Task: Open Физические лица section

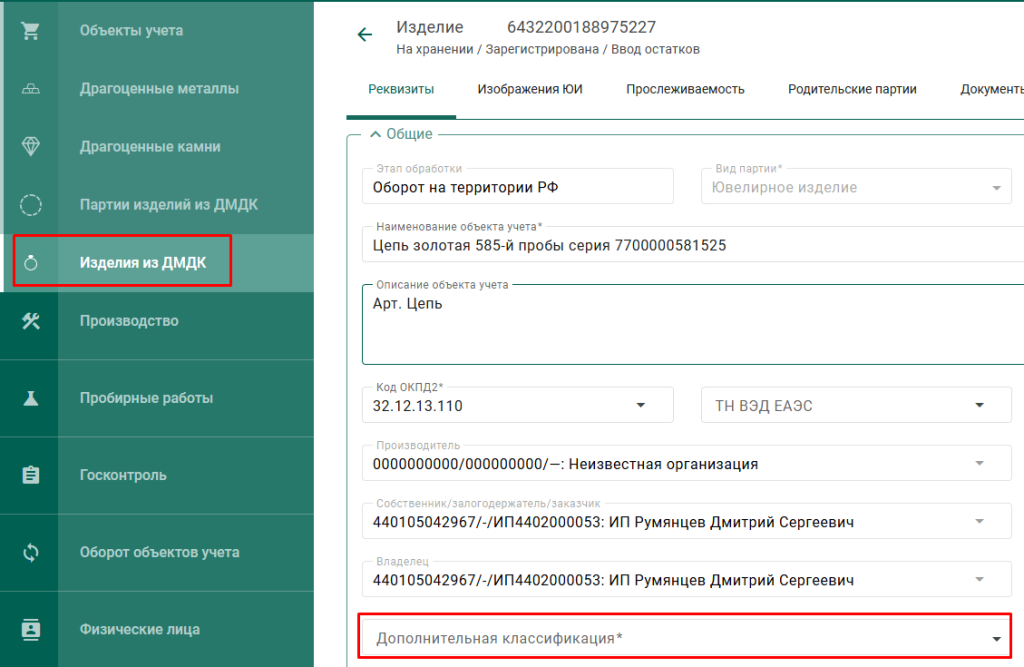Action: pos(140,630)
